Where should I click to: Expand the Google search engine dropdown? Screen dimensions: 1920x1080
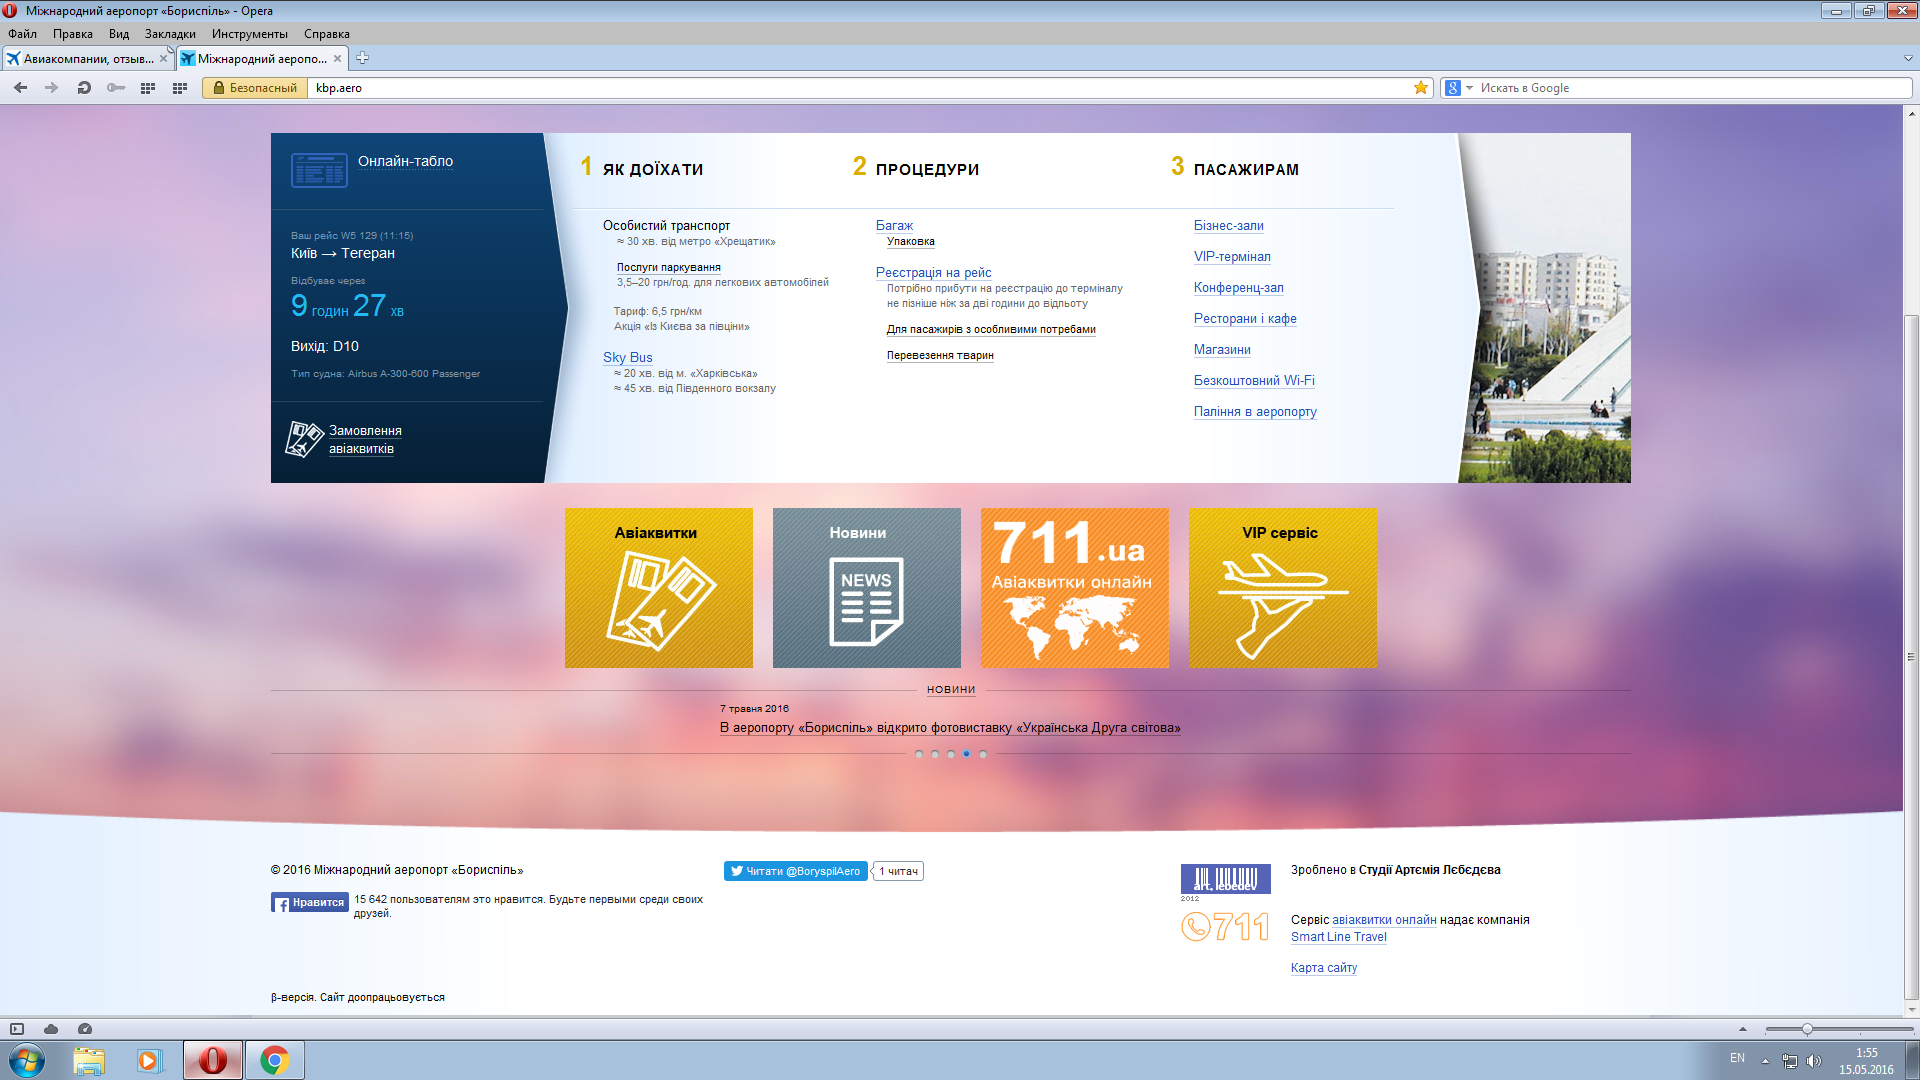click(x=1469, y=88)
